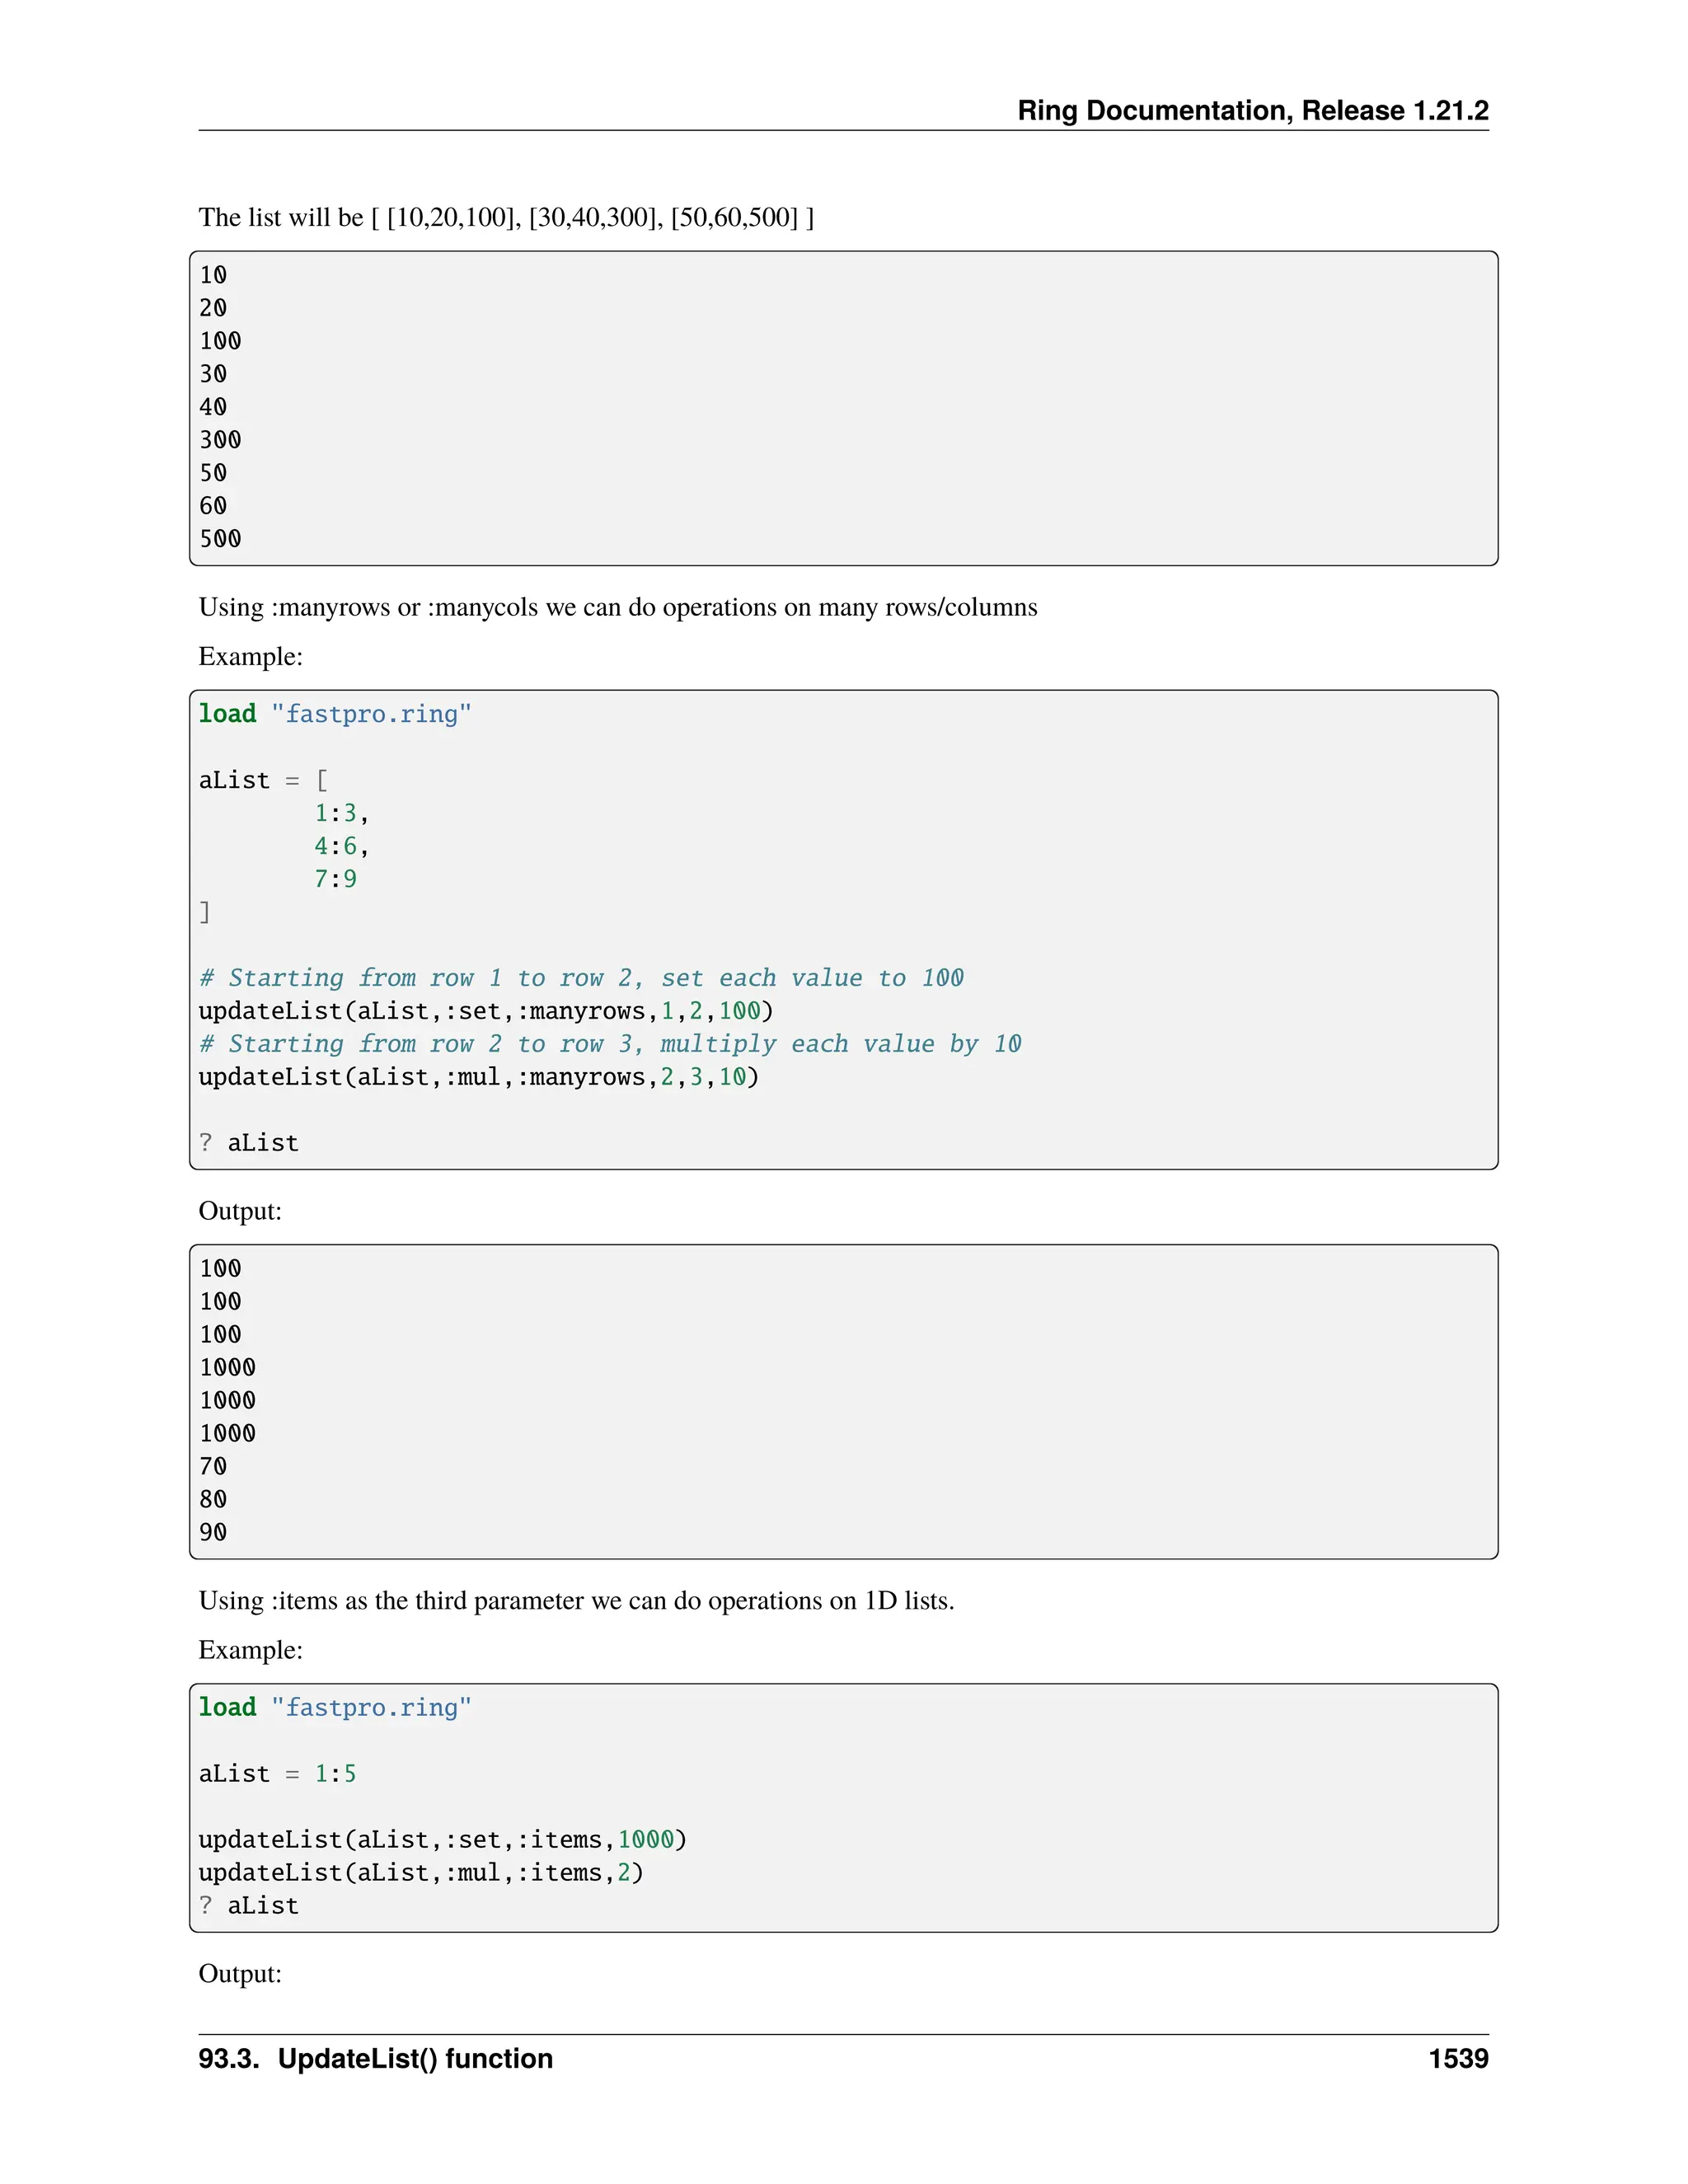Click the value 90 in second output
This screenshot has width=1688, height=2184.
click(x=213, y=1532)
